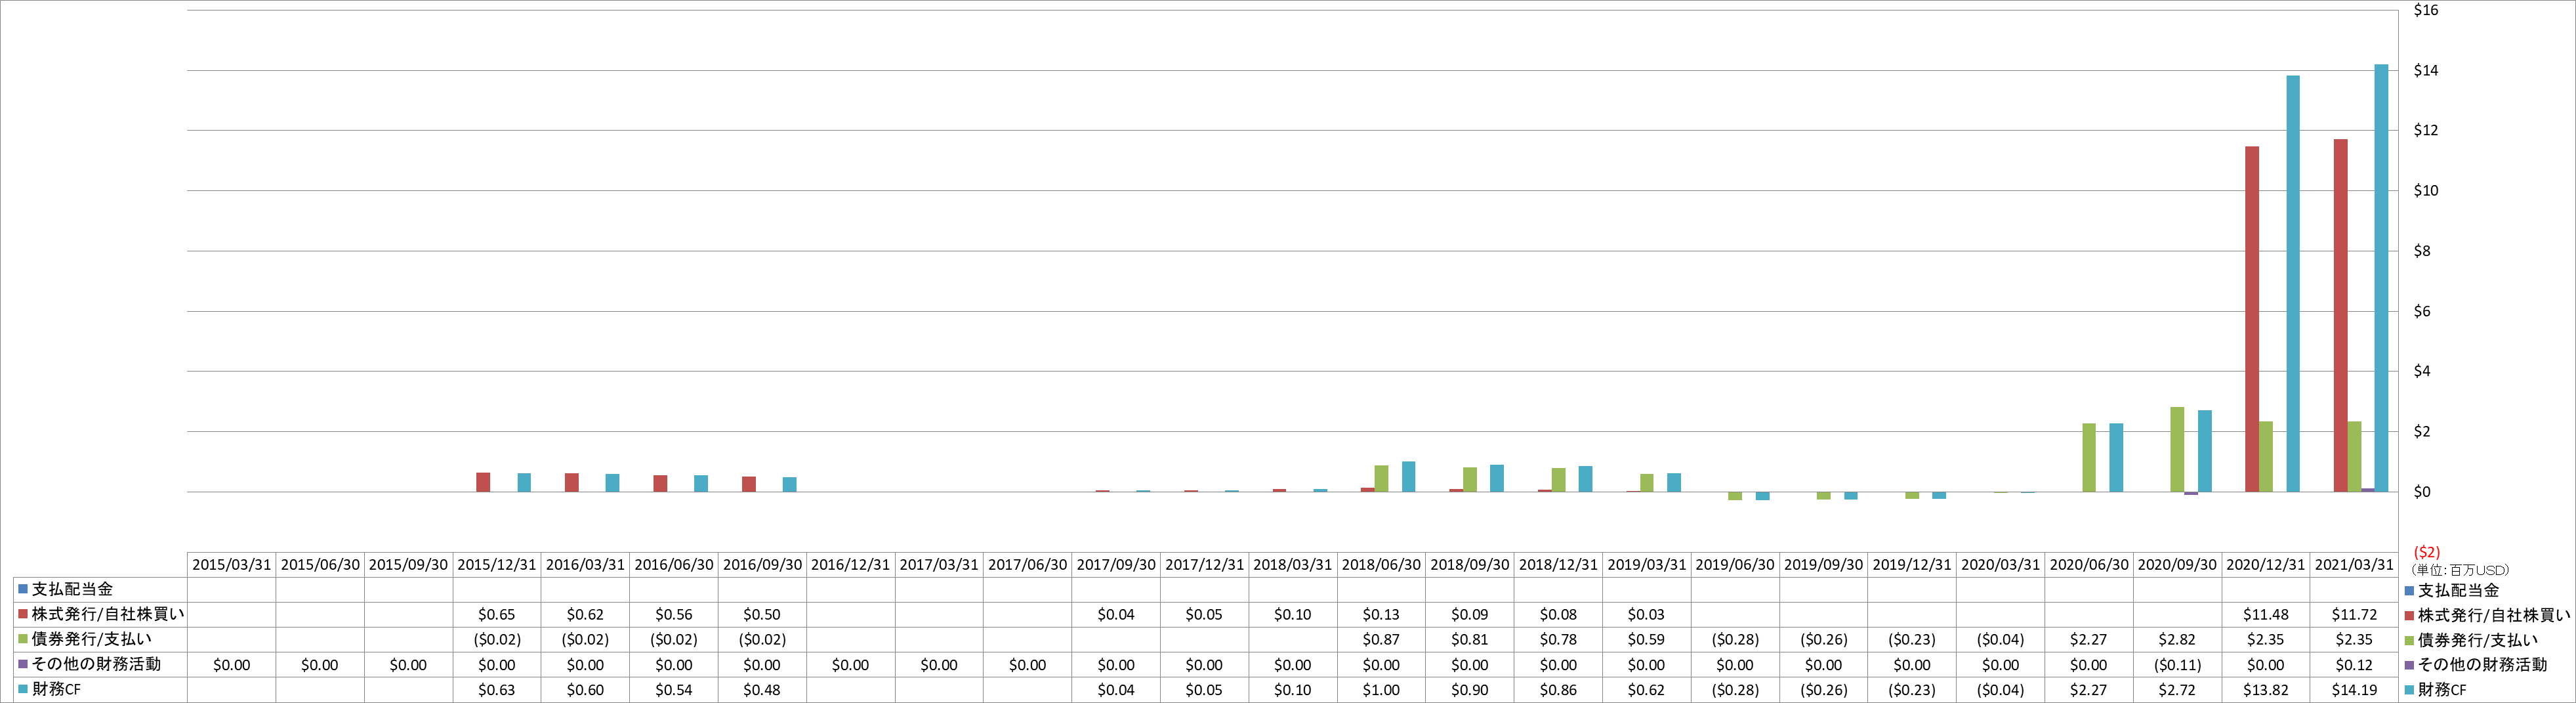Click the $0 y-axis label
The height and width of the screenshot is (703, 2576).
[x=2422, y=492]
